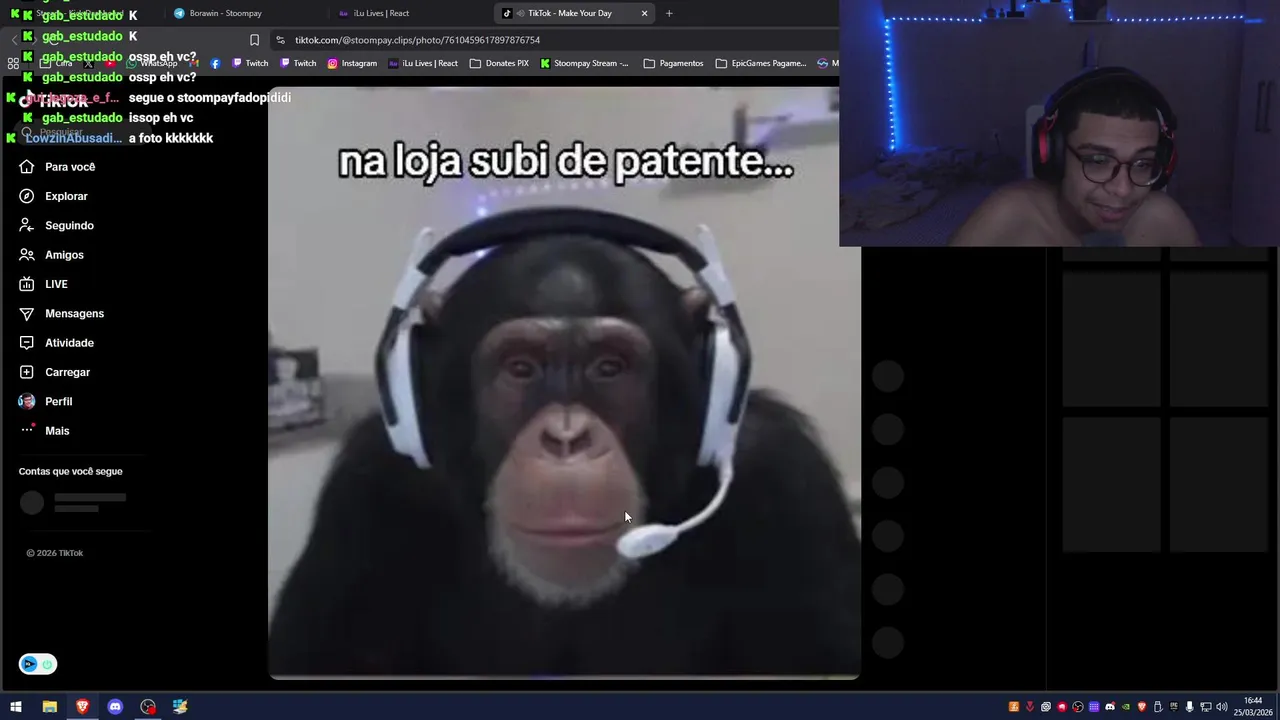The width and height of the screenshot is (1280, 720).
Task: Click chat message 'a foto kkkkkkk'
Action: click(171, 138)
